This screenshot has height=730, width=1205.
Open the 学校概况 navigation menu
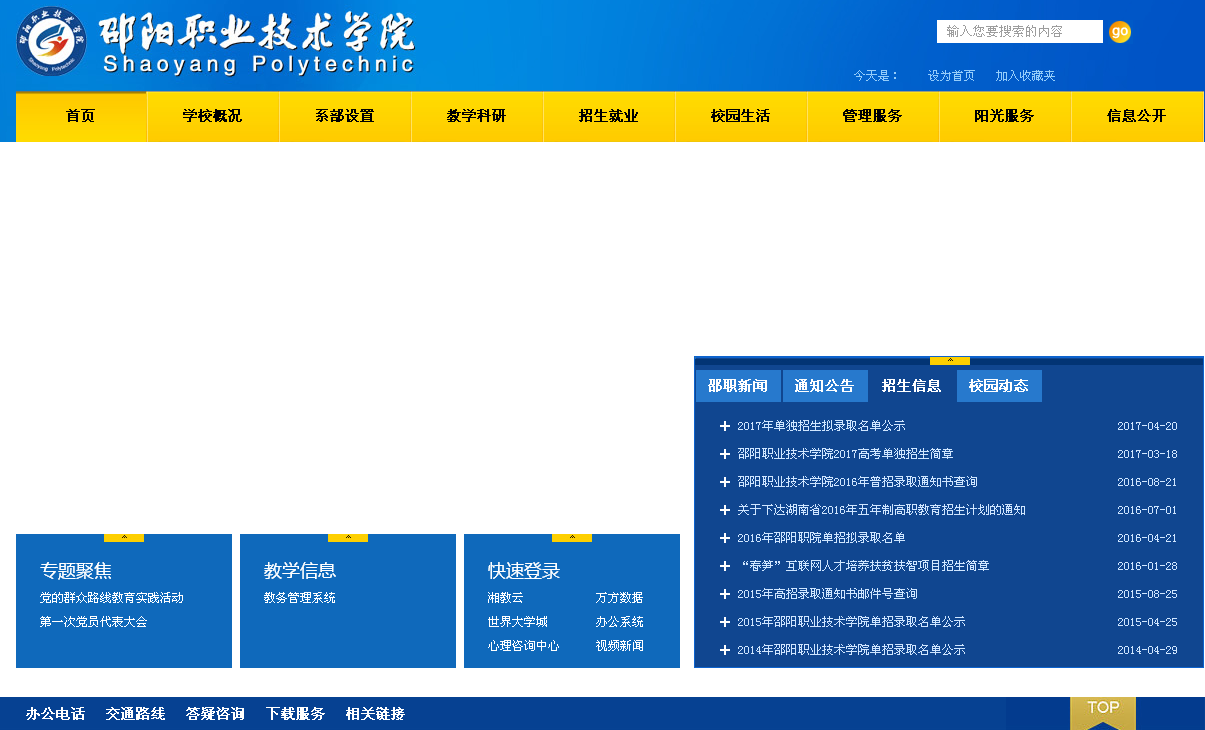[212, 116]
